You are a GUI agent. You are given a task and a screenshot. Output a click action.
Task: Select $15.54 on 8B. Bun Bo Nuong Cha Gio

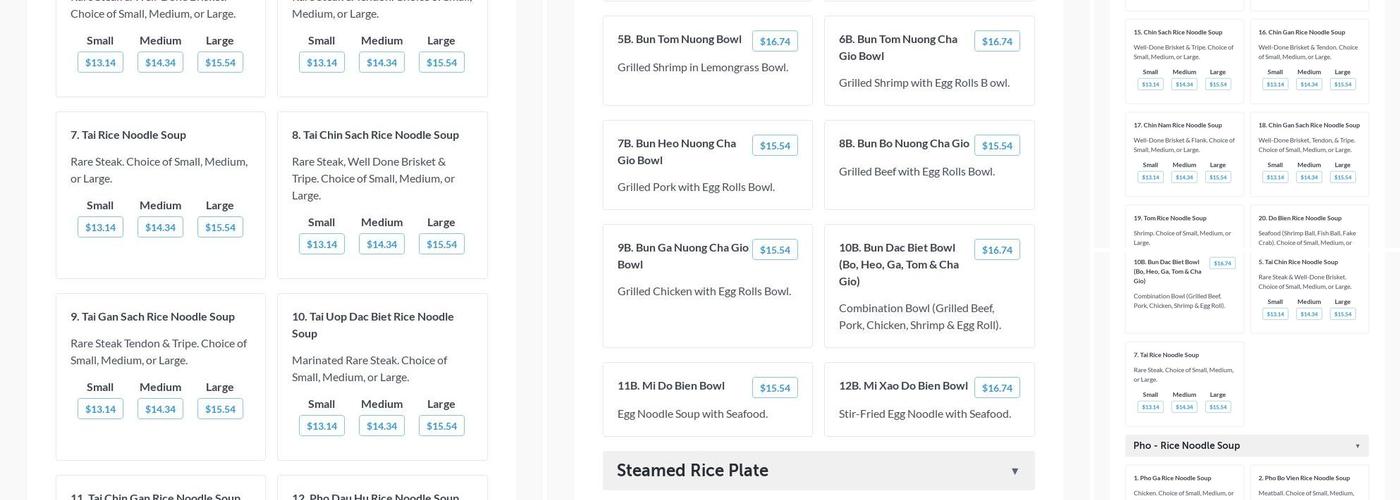pos(997,146)
